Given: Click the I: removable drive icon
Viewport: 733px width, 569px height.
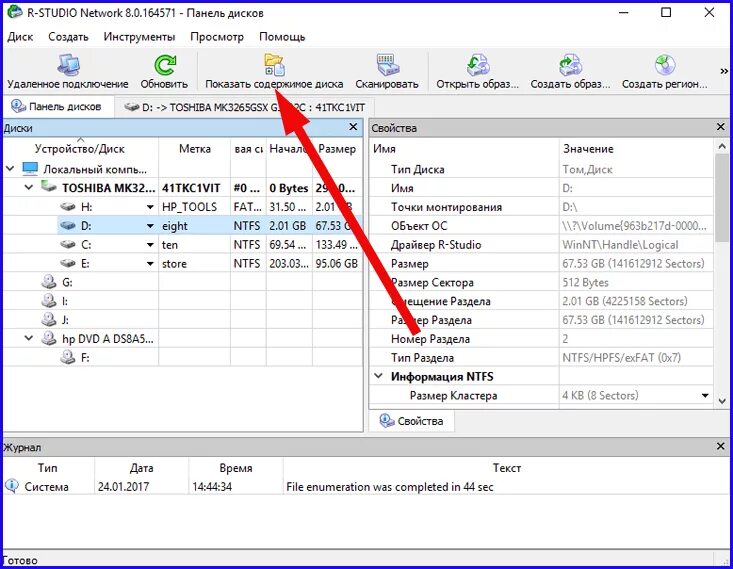Looking at the screenshot, I should tap(49, 300).
